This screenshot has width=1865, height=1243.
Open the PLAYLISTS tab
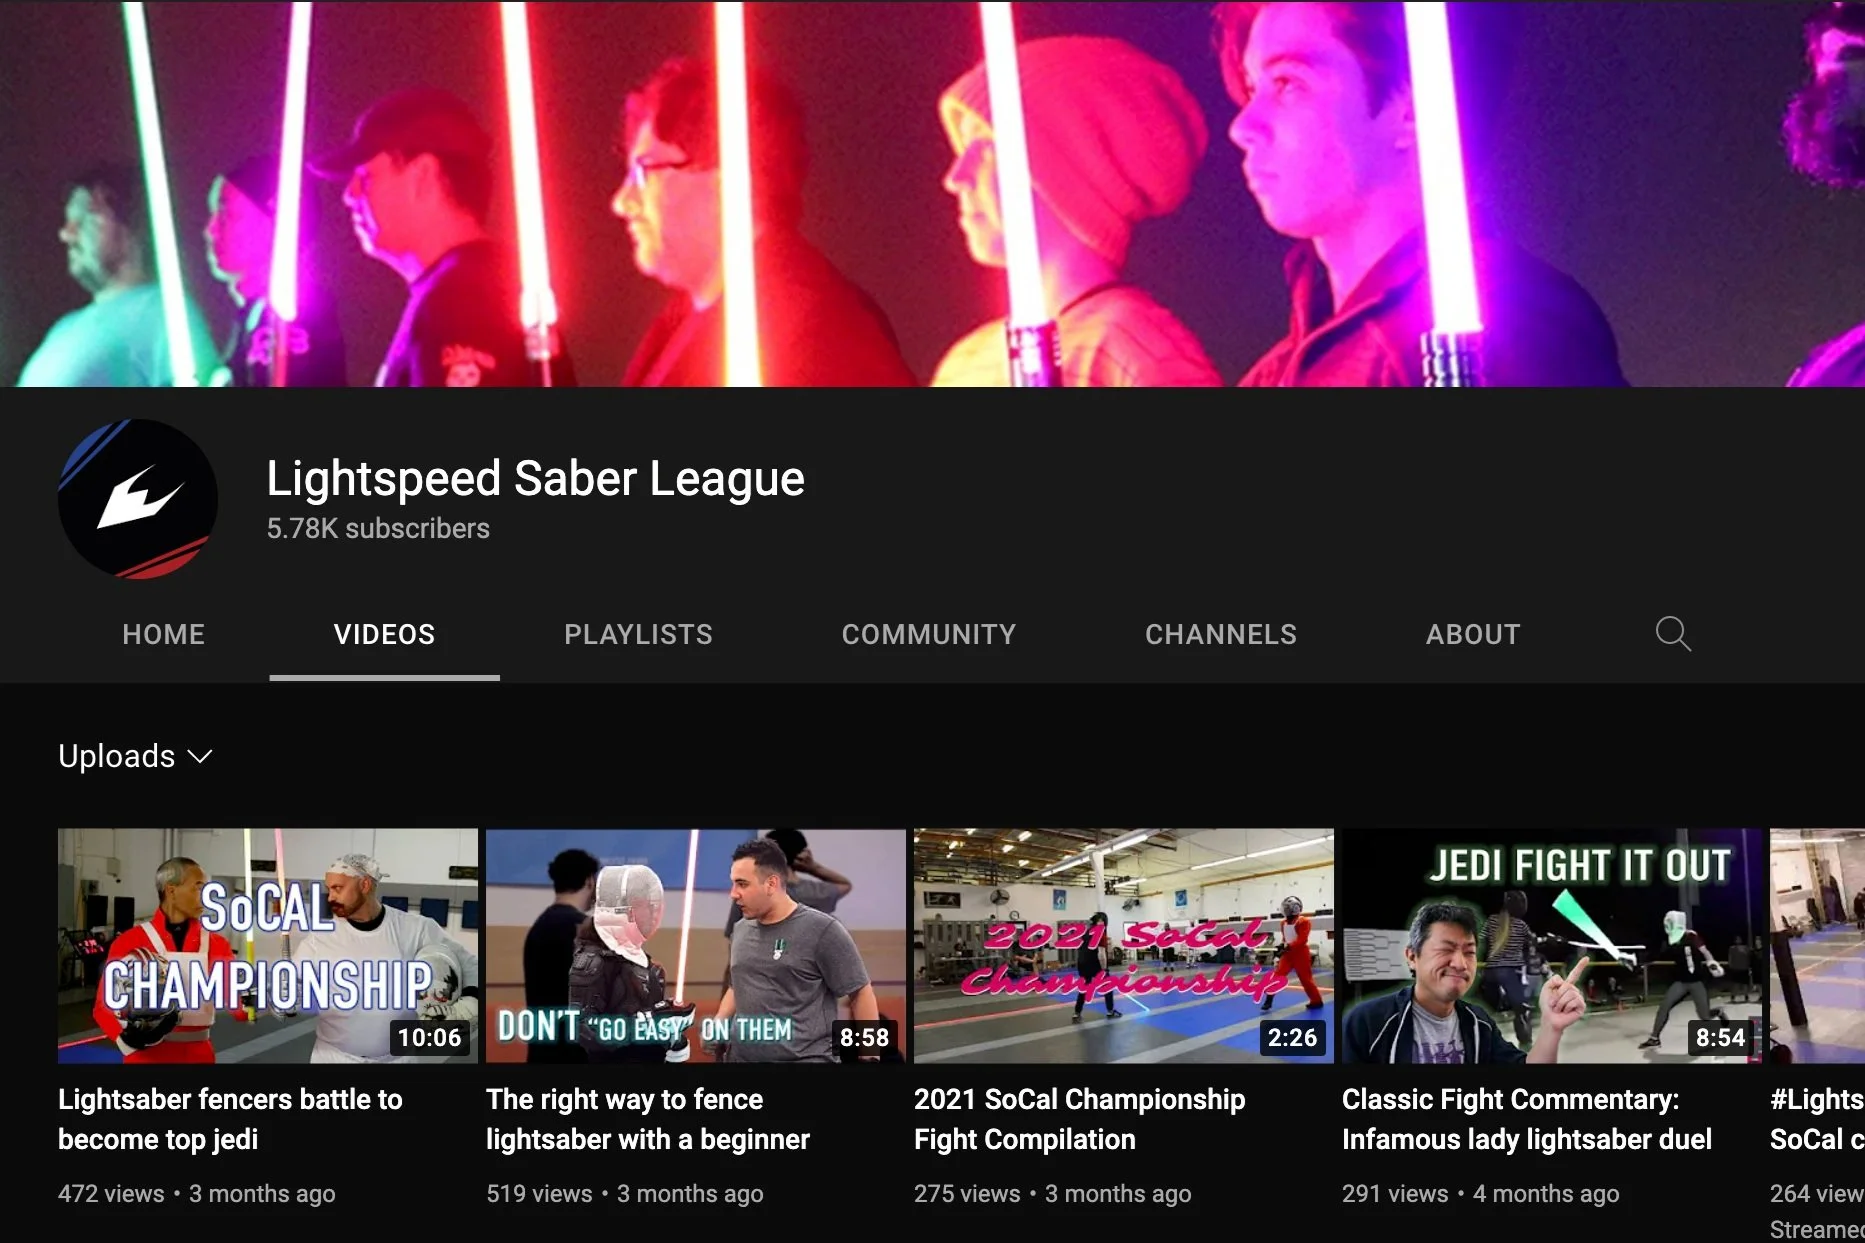pyautogui.click(x=638, y=634)
